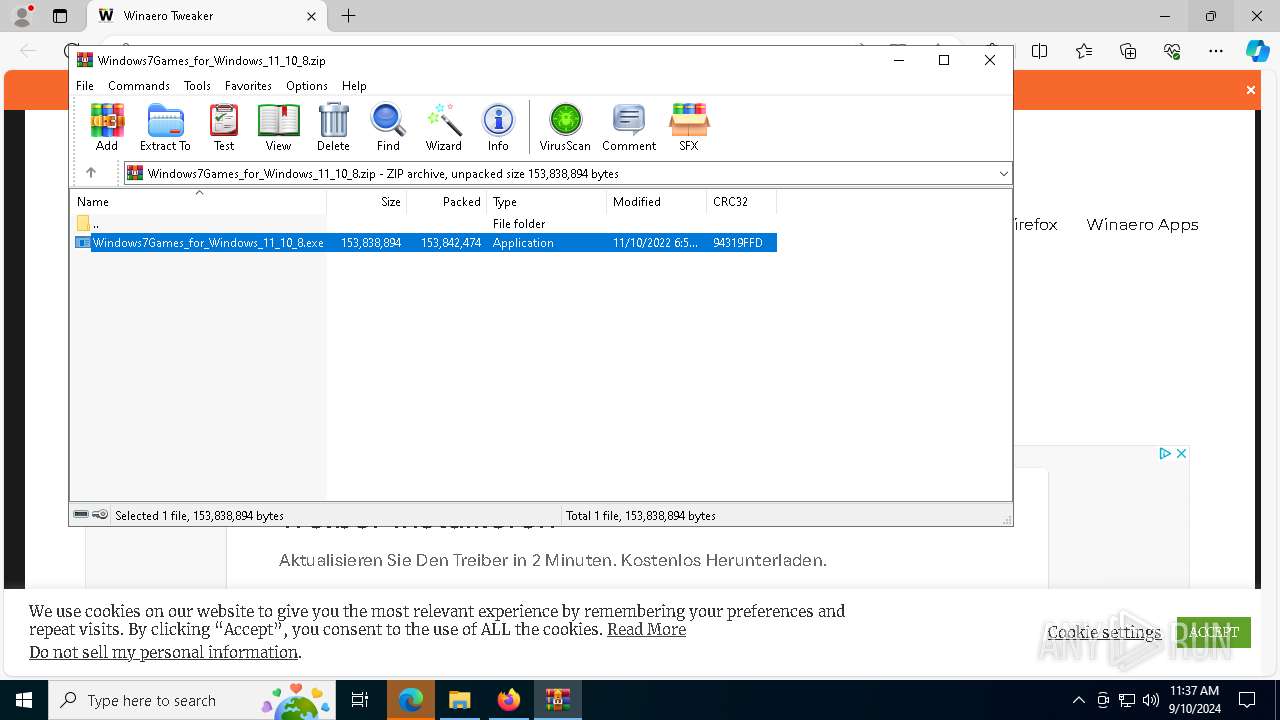The width and height of the screenshot is (1280, 720).
Task: Open Edge tab actions menu icon
Action: tap(60, 16)
